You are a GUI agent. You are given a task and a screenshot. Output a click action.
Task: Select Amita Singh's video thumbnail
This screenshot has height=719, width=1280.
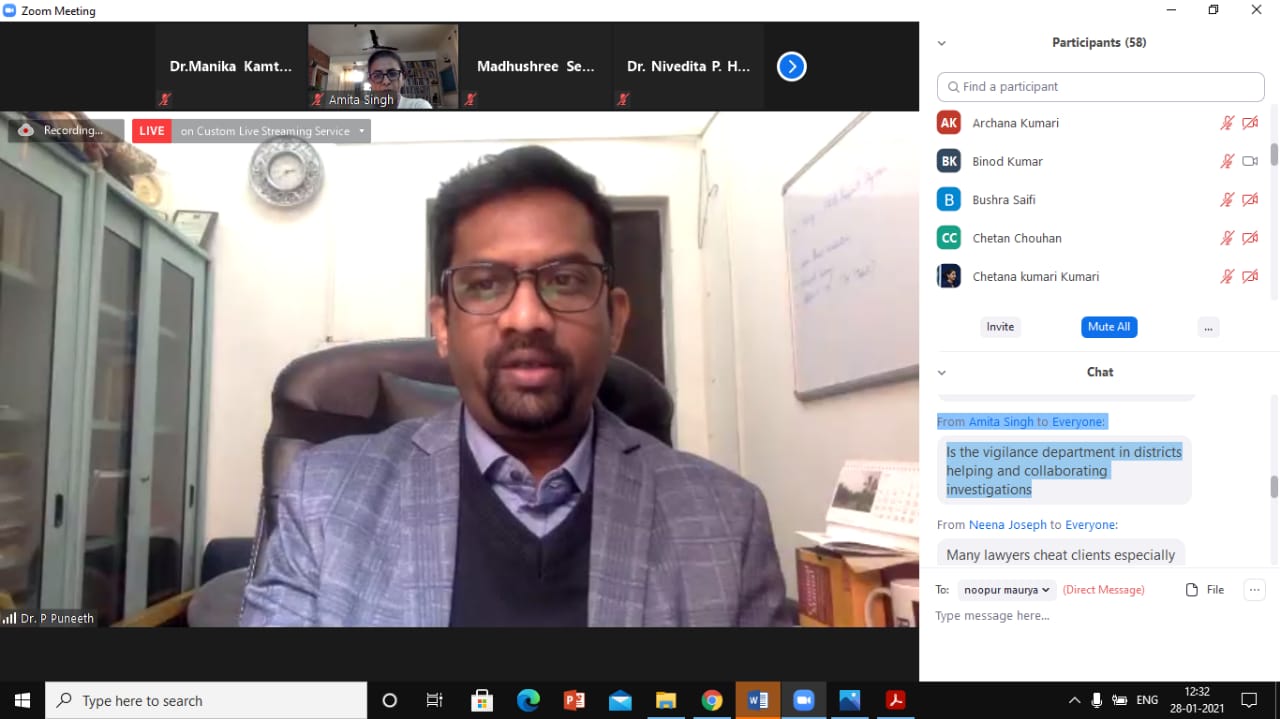coord(383,67)
